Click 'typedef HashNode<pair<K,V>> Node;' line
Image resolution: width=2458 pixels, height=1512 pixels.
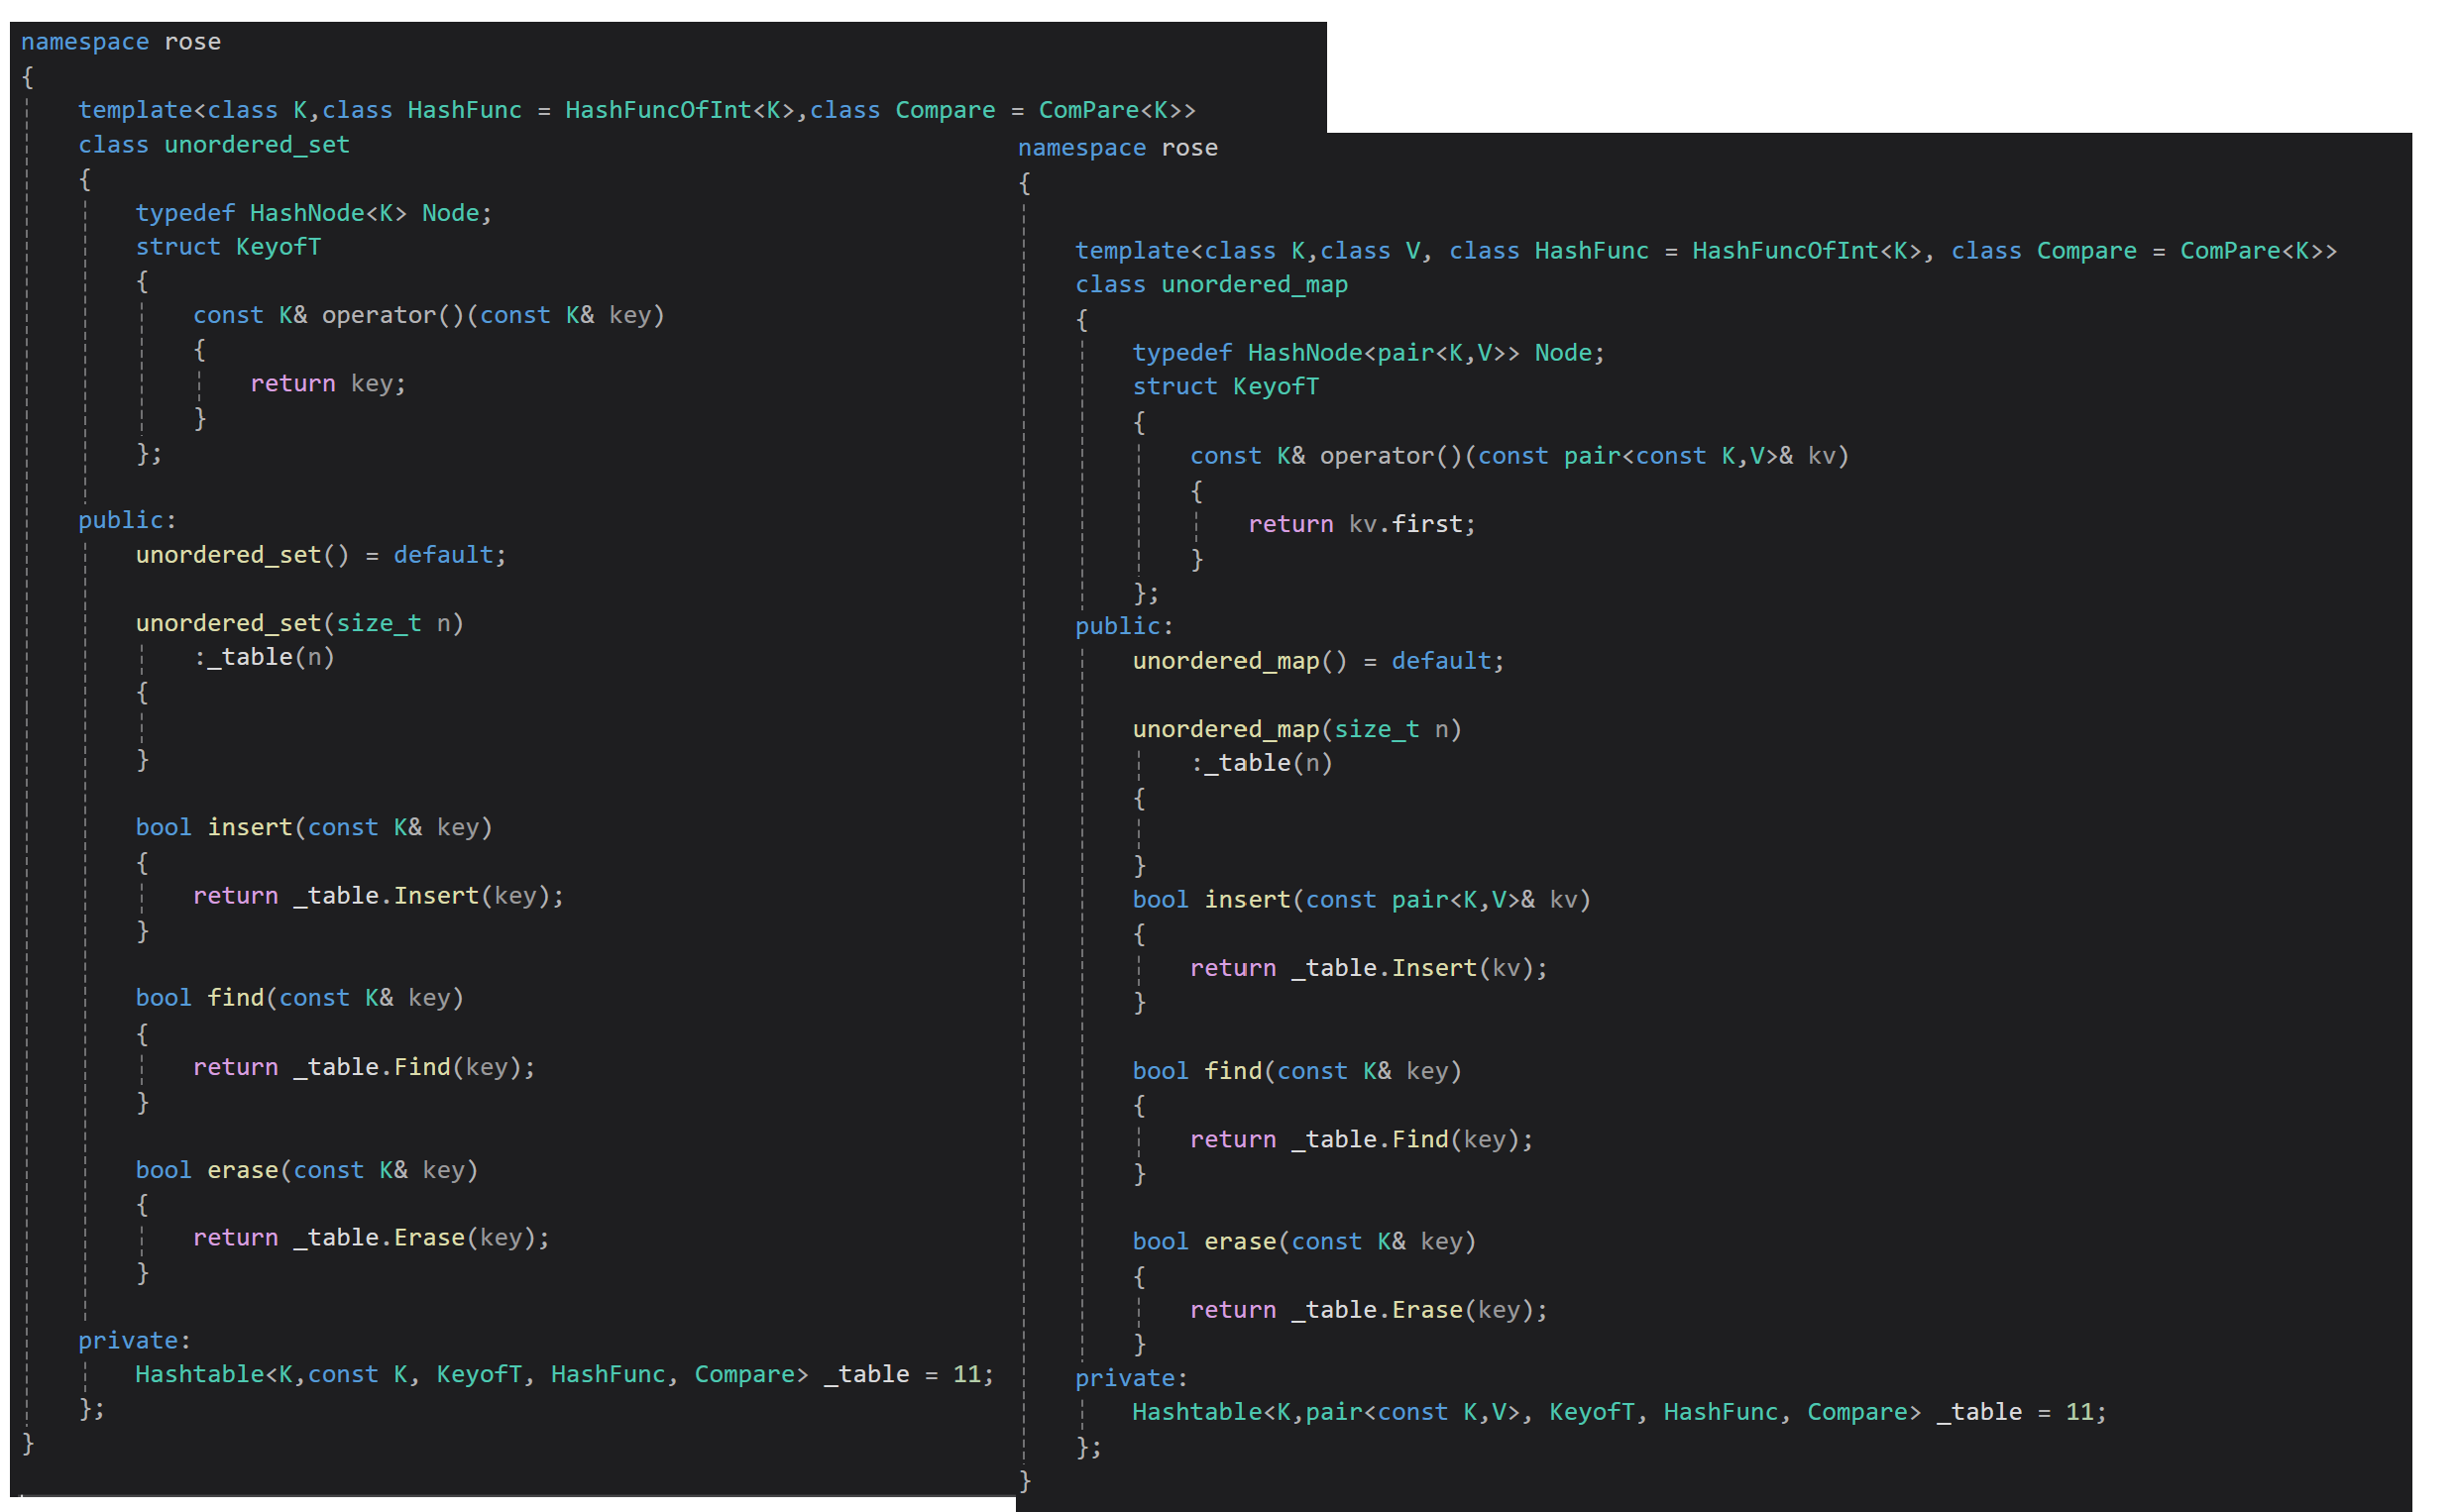coord(1367,353)
